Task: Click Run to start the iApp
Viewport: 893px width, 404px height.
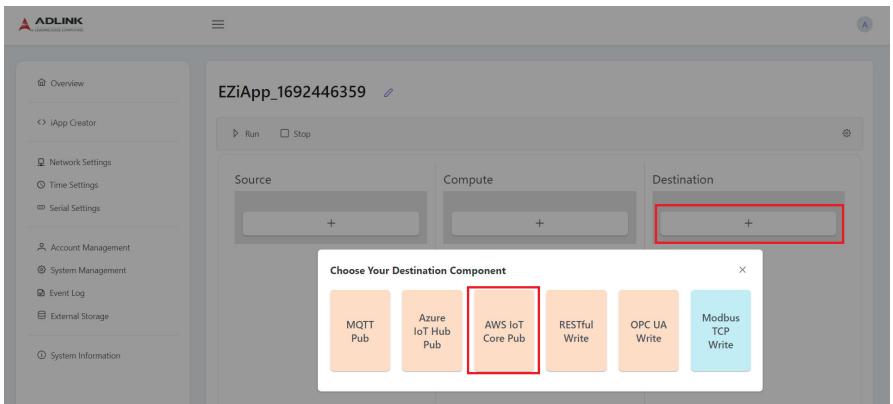Action: tap(246, 134)
